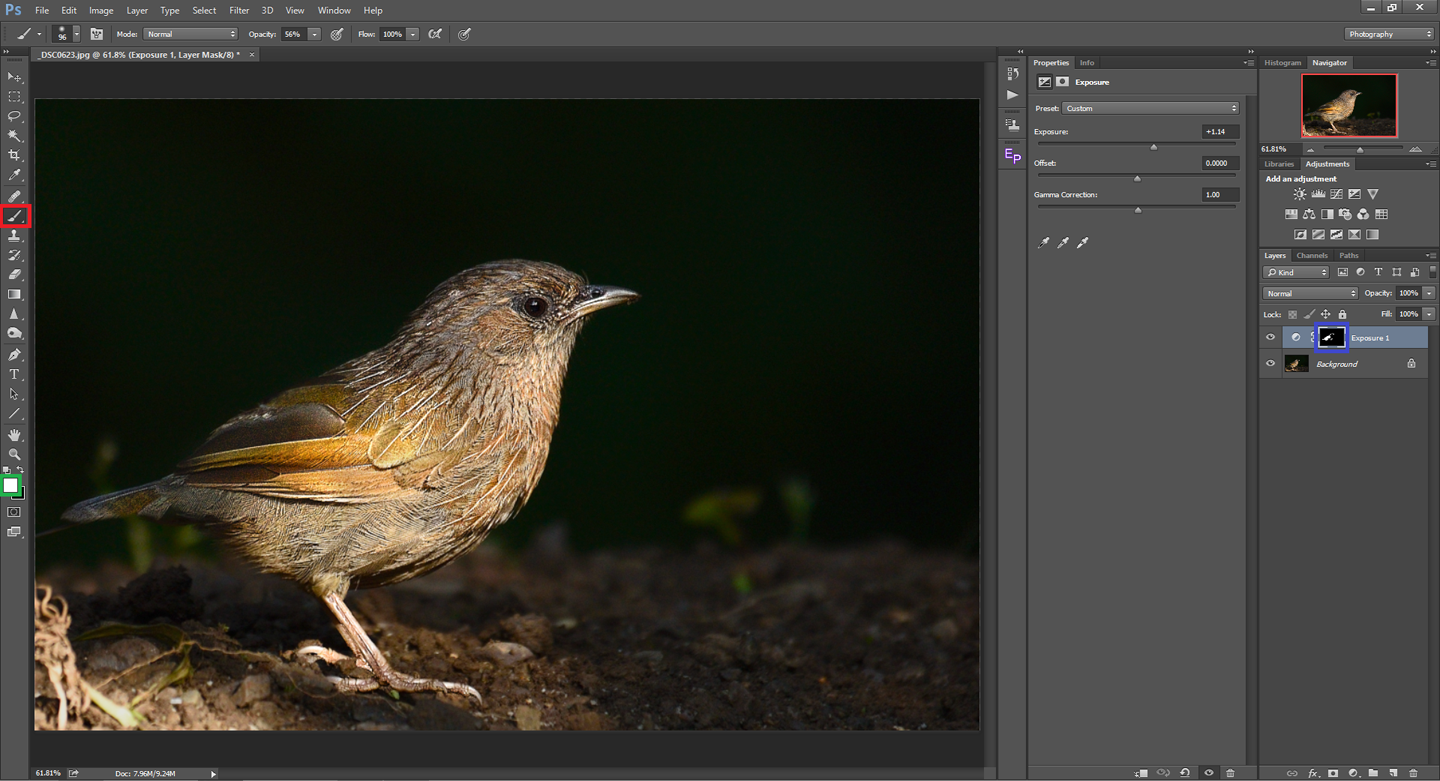Viewport: 1440px width, 781px height.
Task: Switch to the Libraries tab
Action: pos(1279,164)
